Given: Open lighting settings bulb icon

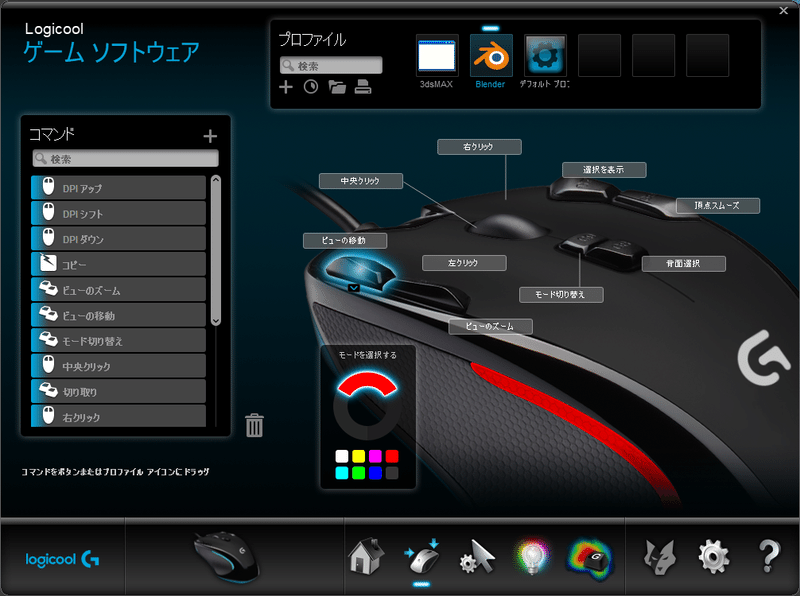Looking at the screenshot, I should (532, 556).
